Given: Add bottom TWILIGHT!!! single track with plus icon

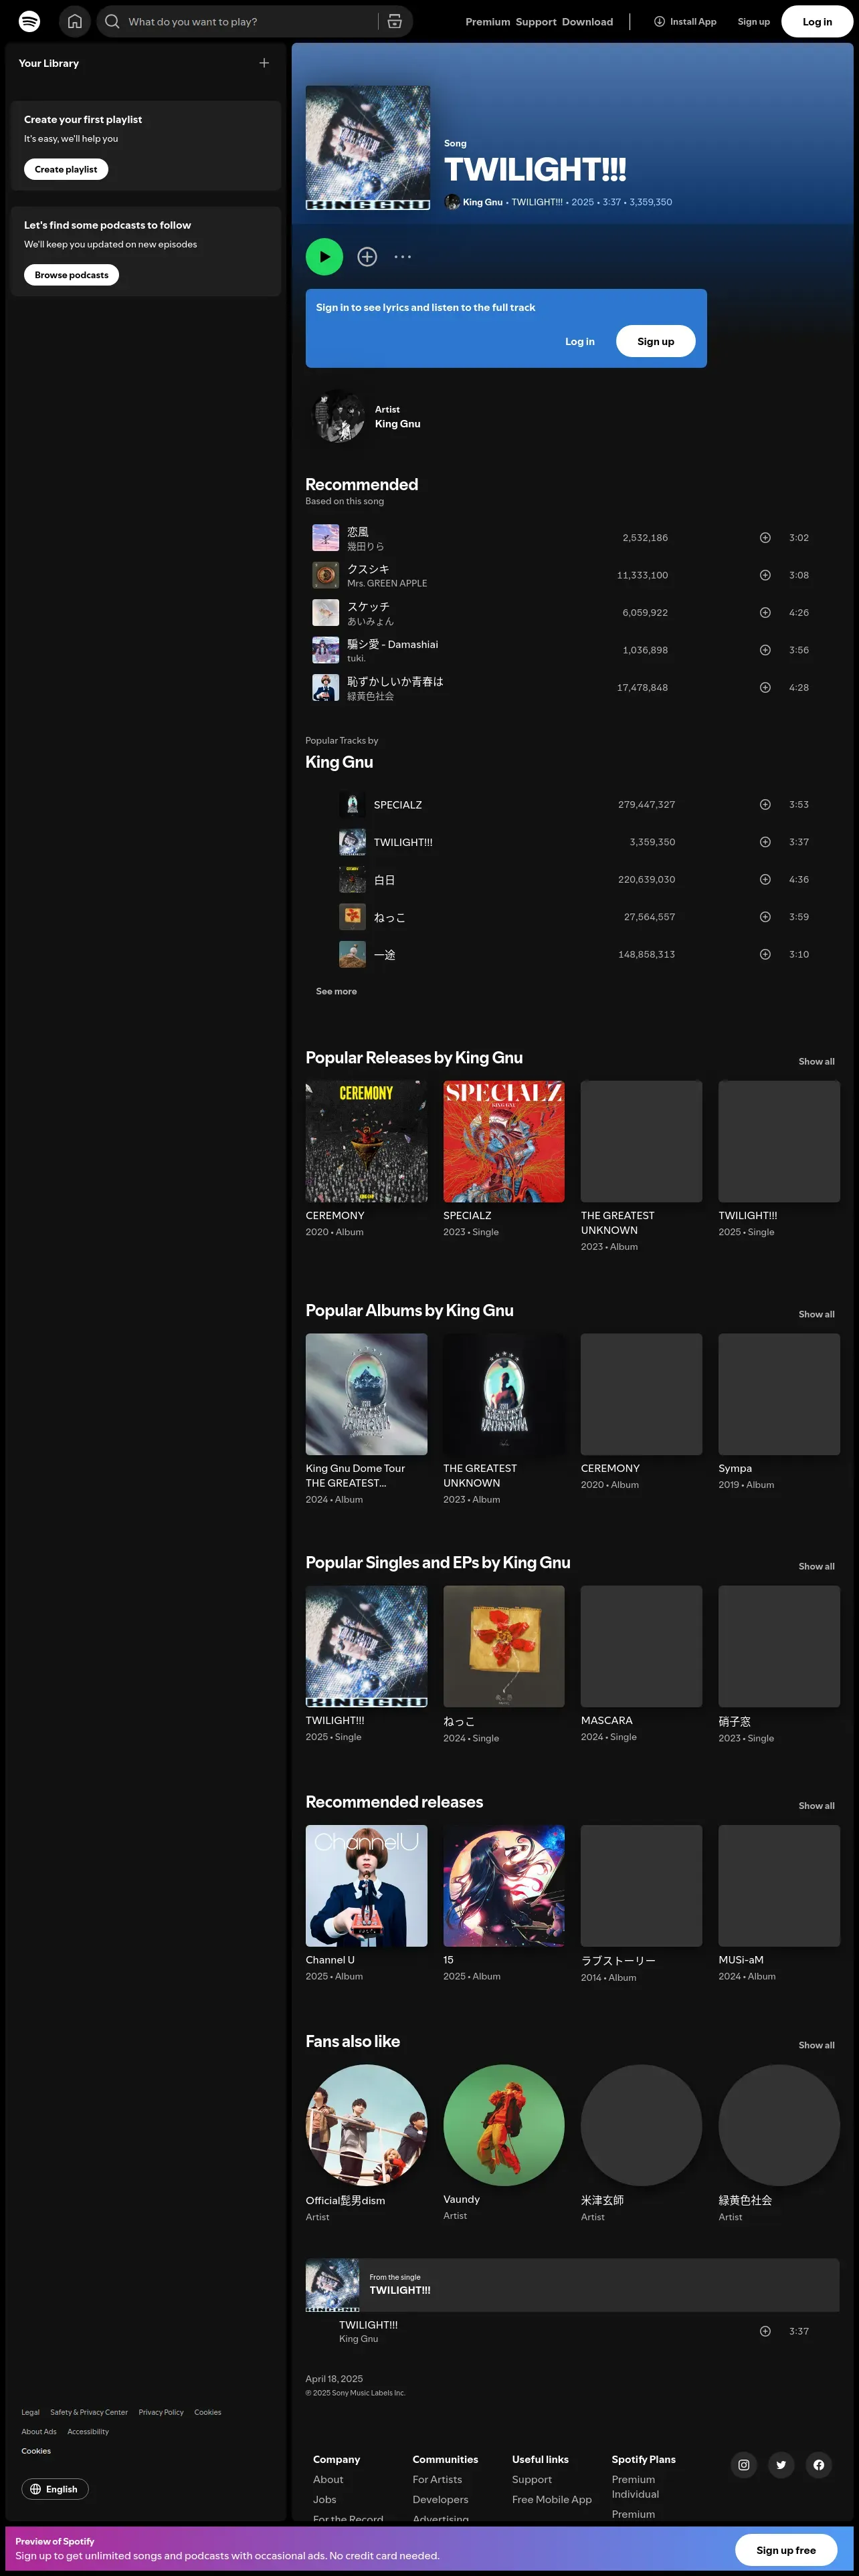Looking at the screenshot, I should pos(765,2332).
